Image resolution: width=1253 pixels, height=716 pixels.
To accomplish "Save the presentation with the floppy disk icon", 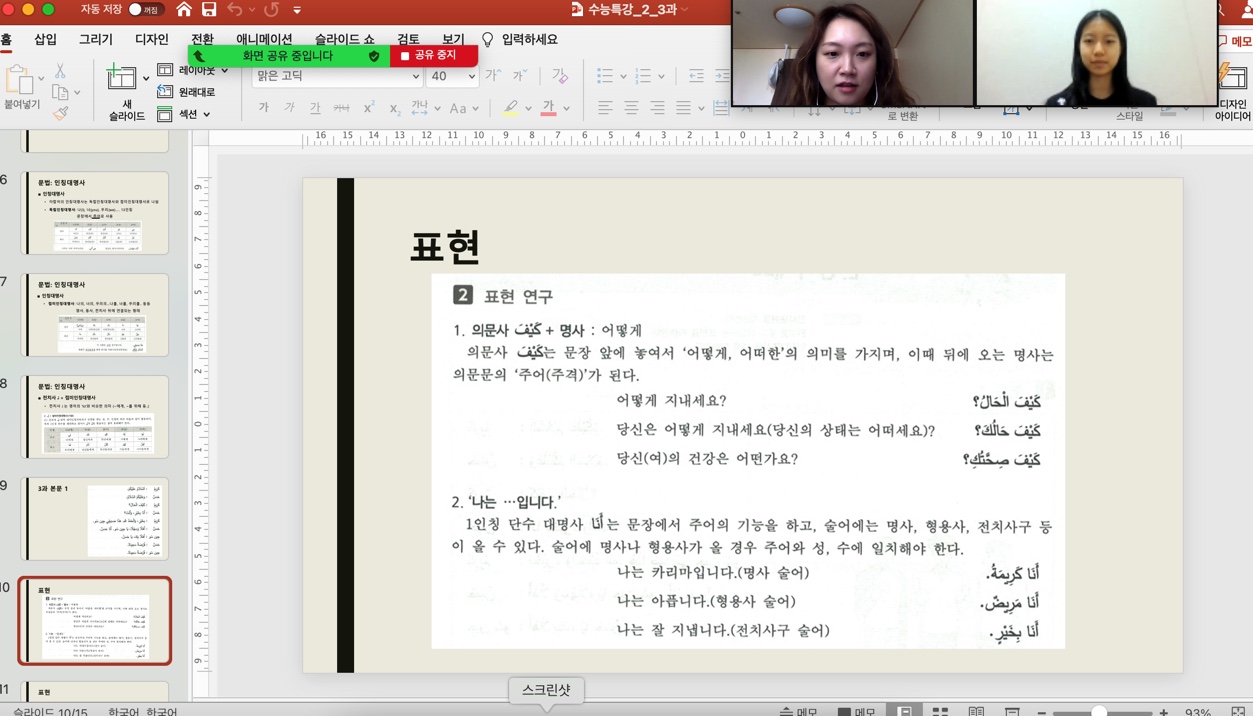I will tap(209, 10).
